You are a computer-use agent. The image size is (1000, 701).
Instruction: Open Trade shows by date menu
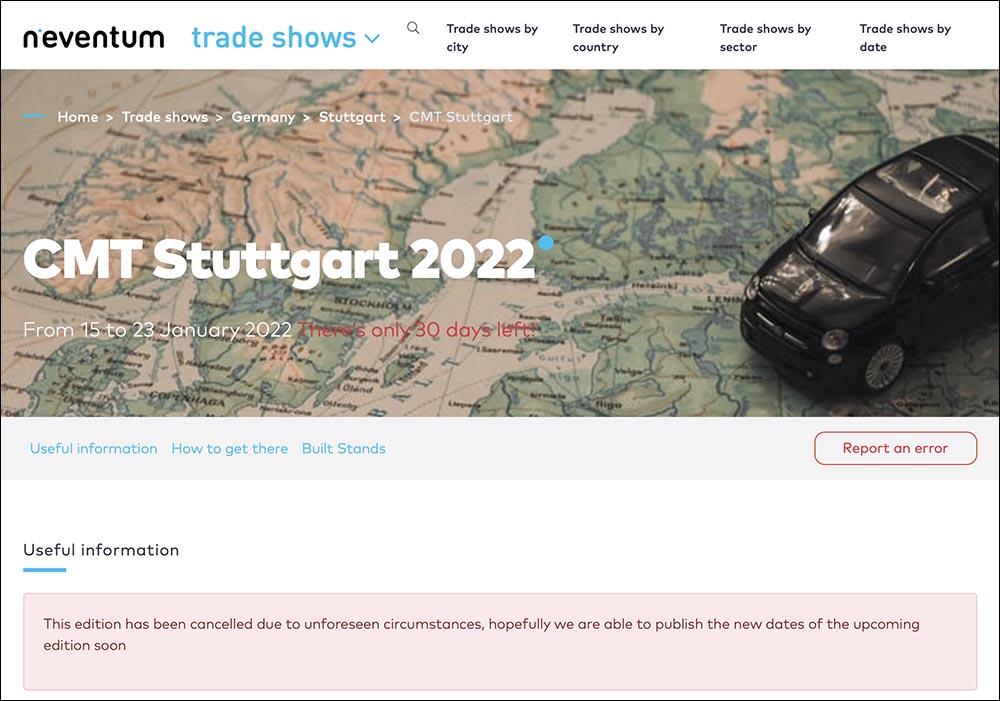(x=905, y=38)
